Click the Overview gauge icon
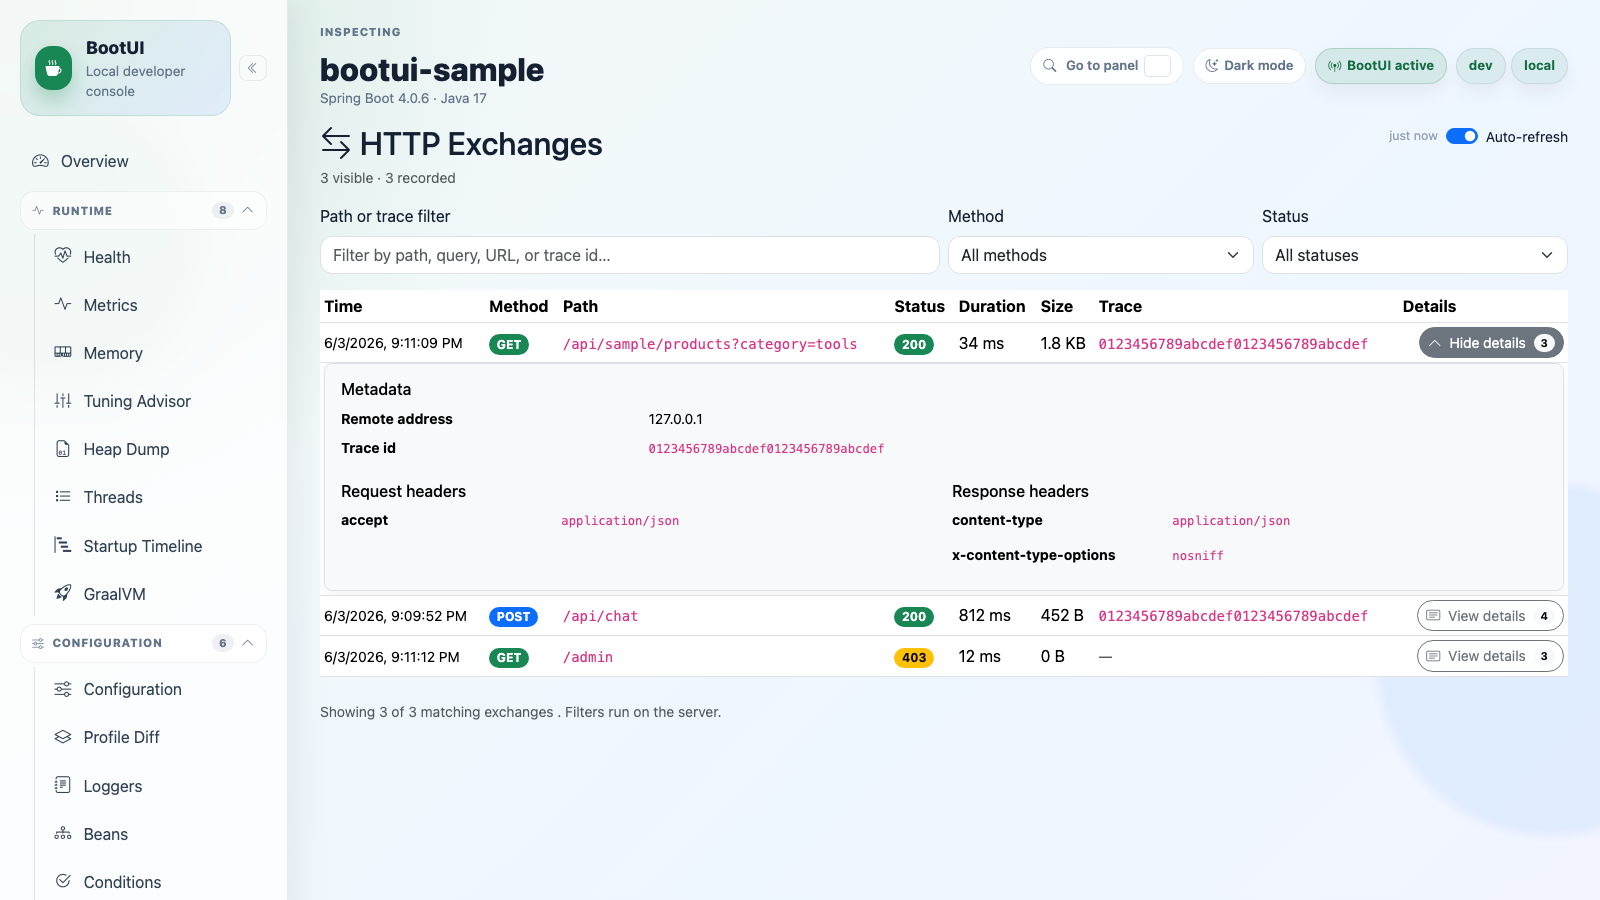The width and height of the screenshot is (1600, 900). (x=41, y=161)
